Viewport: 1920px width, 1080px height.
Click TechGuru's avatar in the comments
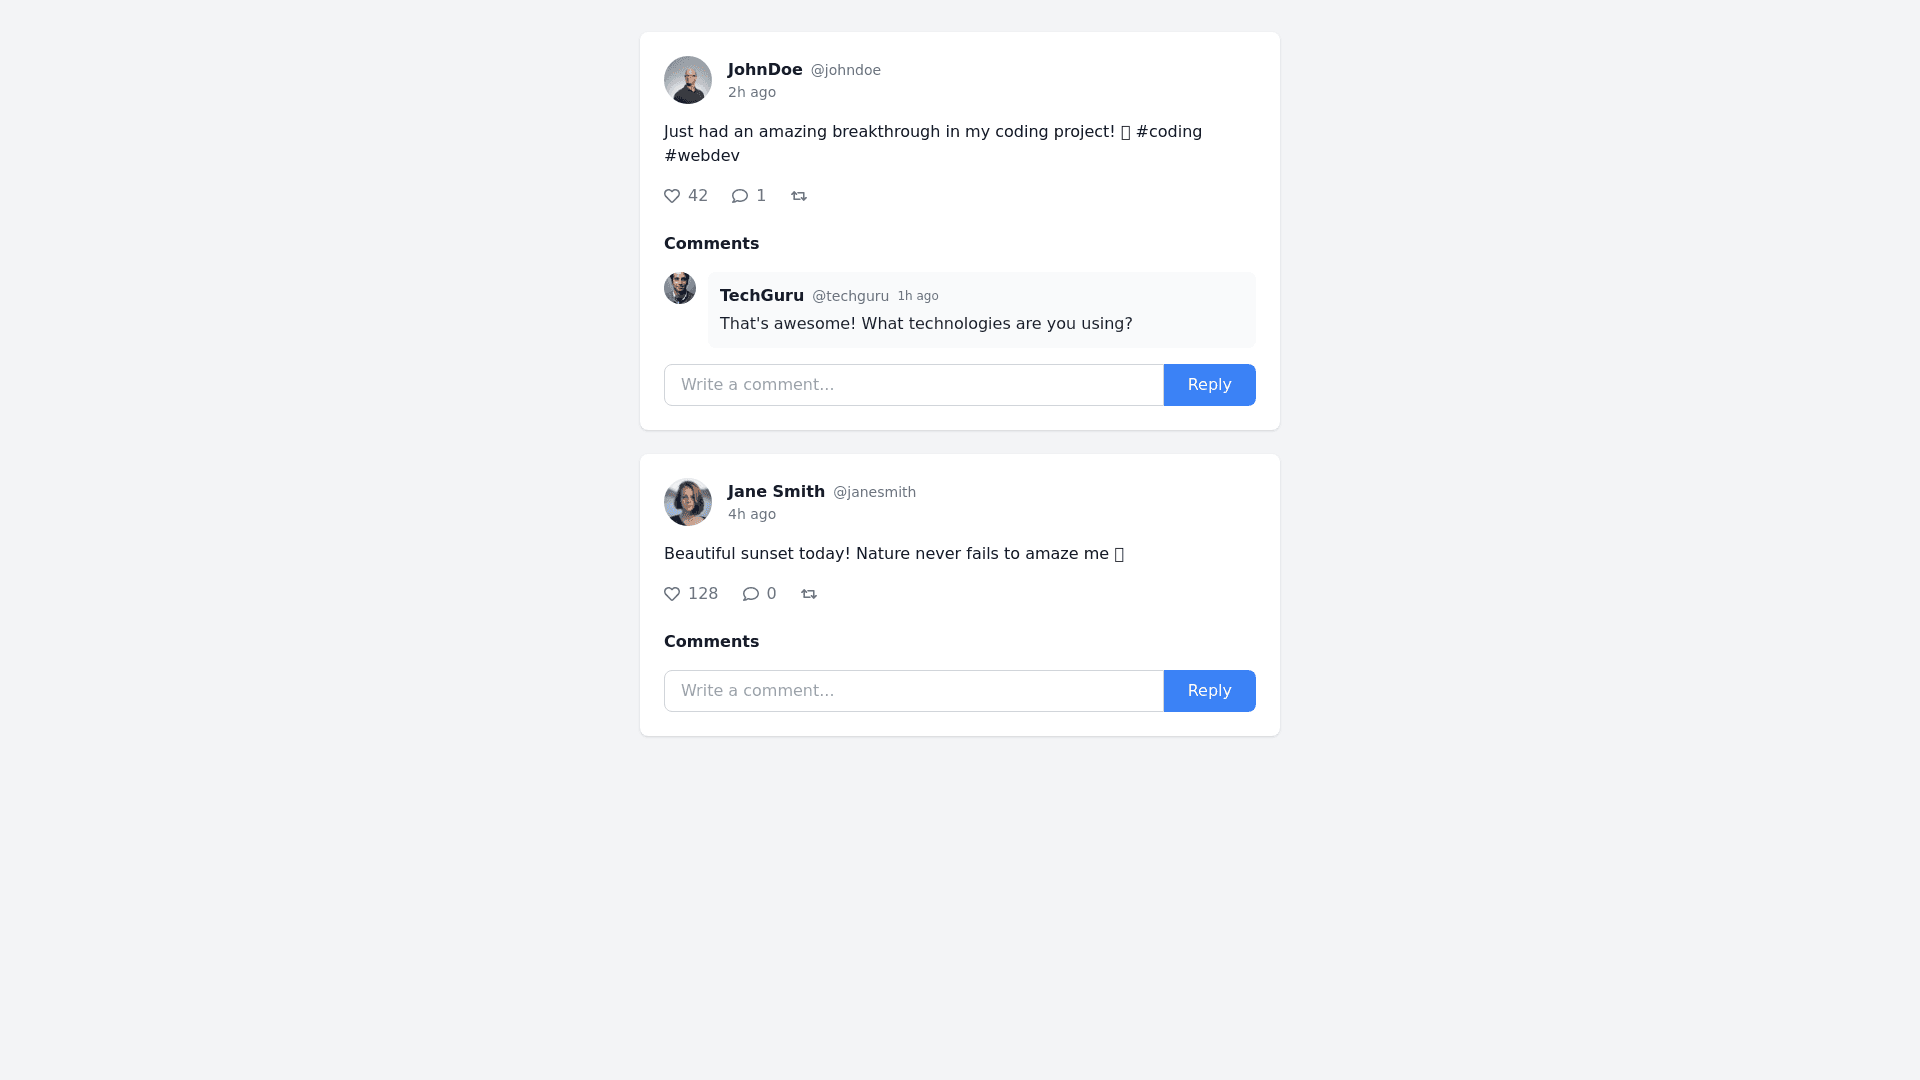tap(680, 288)
